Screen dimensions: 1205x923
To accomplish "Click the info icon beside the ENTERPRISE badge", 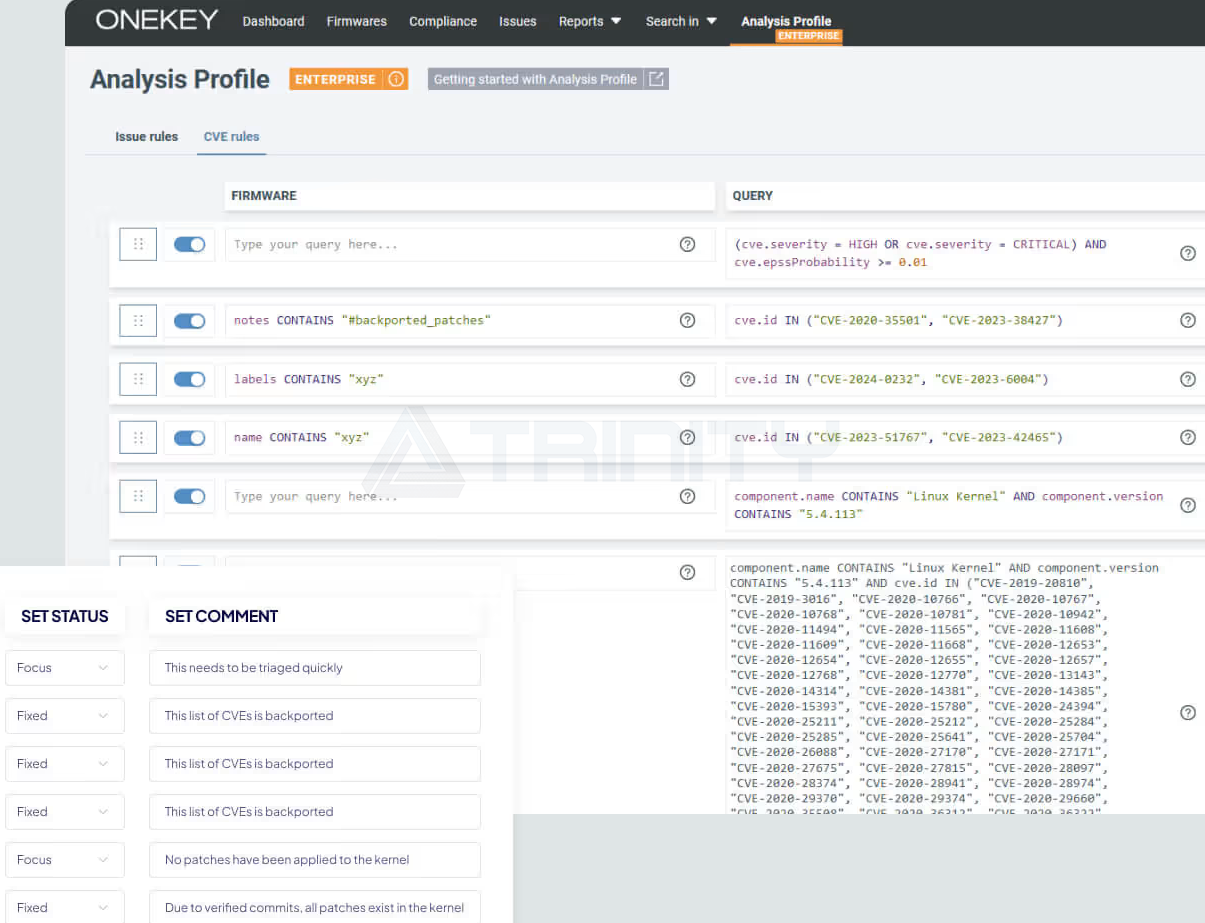I will tap(397, 79).
